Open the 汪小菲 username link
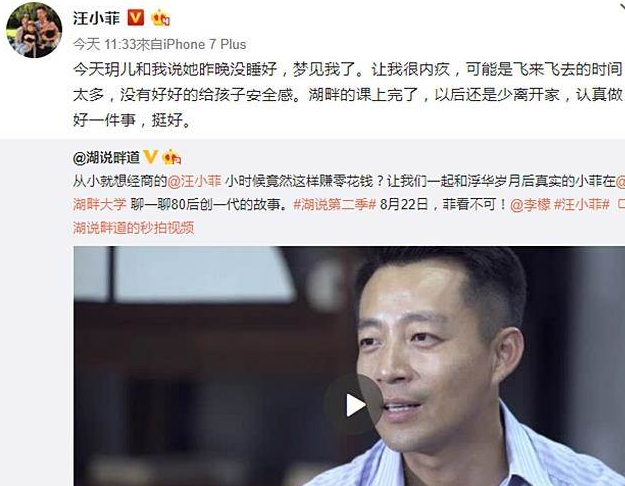The width and height of the screenshot is (625, 486). click(96, 18)
